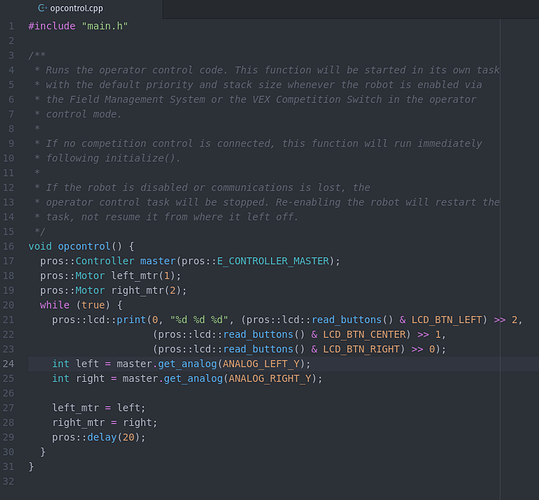The width and height of the screenshot is (539, 500).
Task: Click line number 24 in gutter
Action: tap(9, 364)
